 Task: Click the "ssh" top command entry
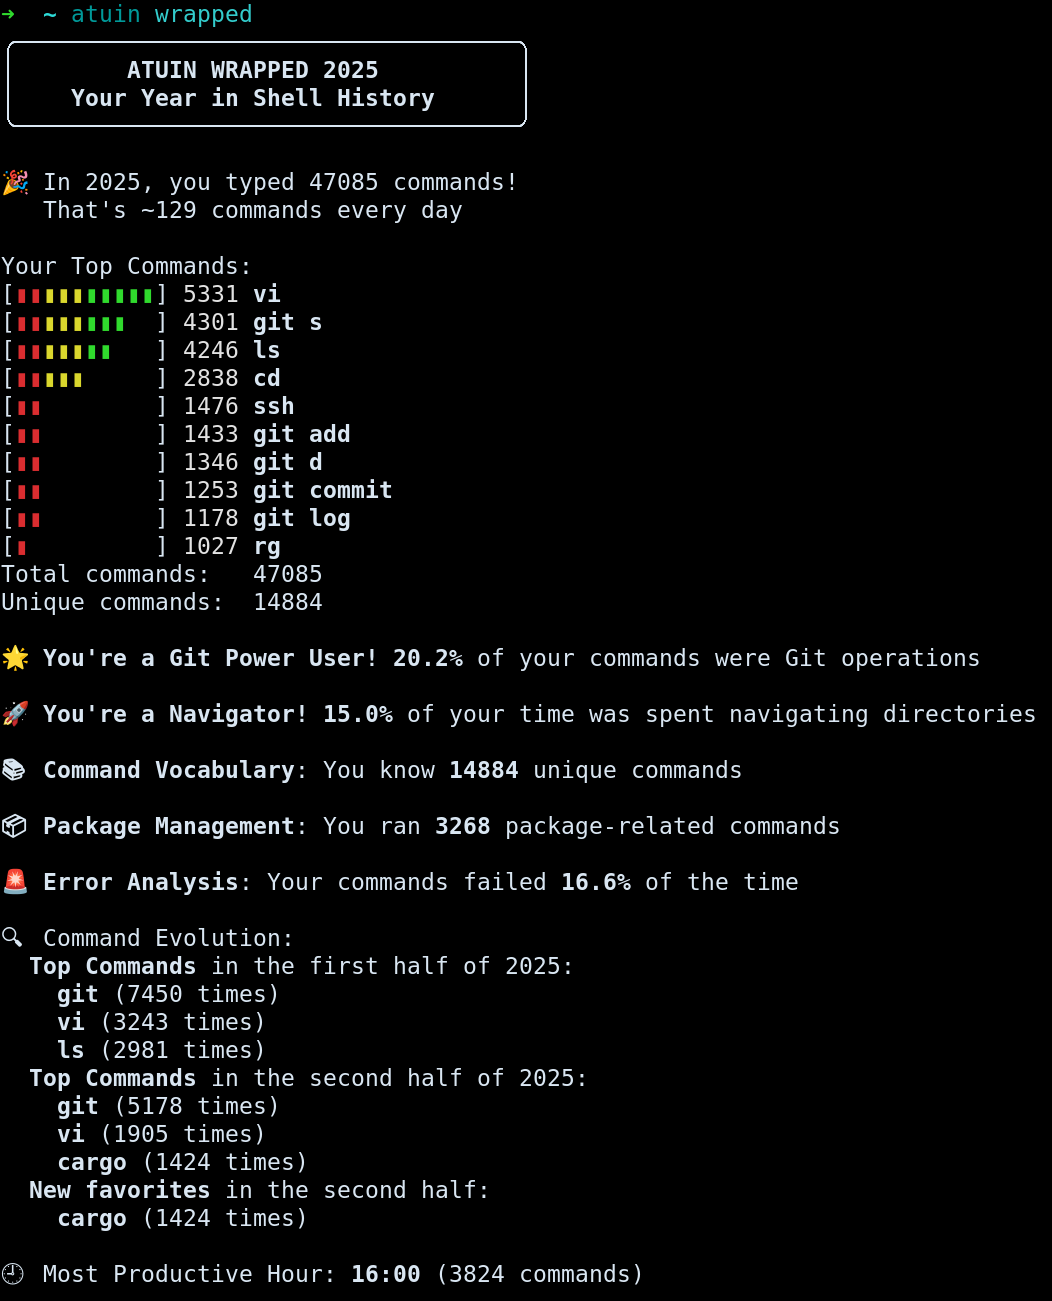pyautogui.click(x=273, y=406)
